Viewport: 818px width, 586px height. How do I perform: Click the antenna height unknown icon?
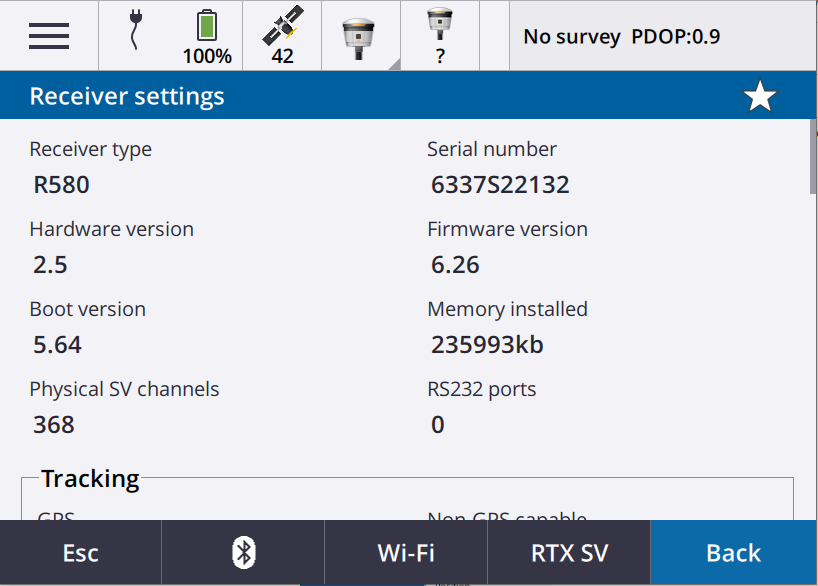pos(440,36)
